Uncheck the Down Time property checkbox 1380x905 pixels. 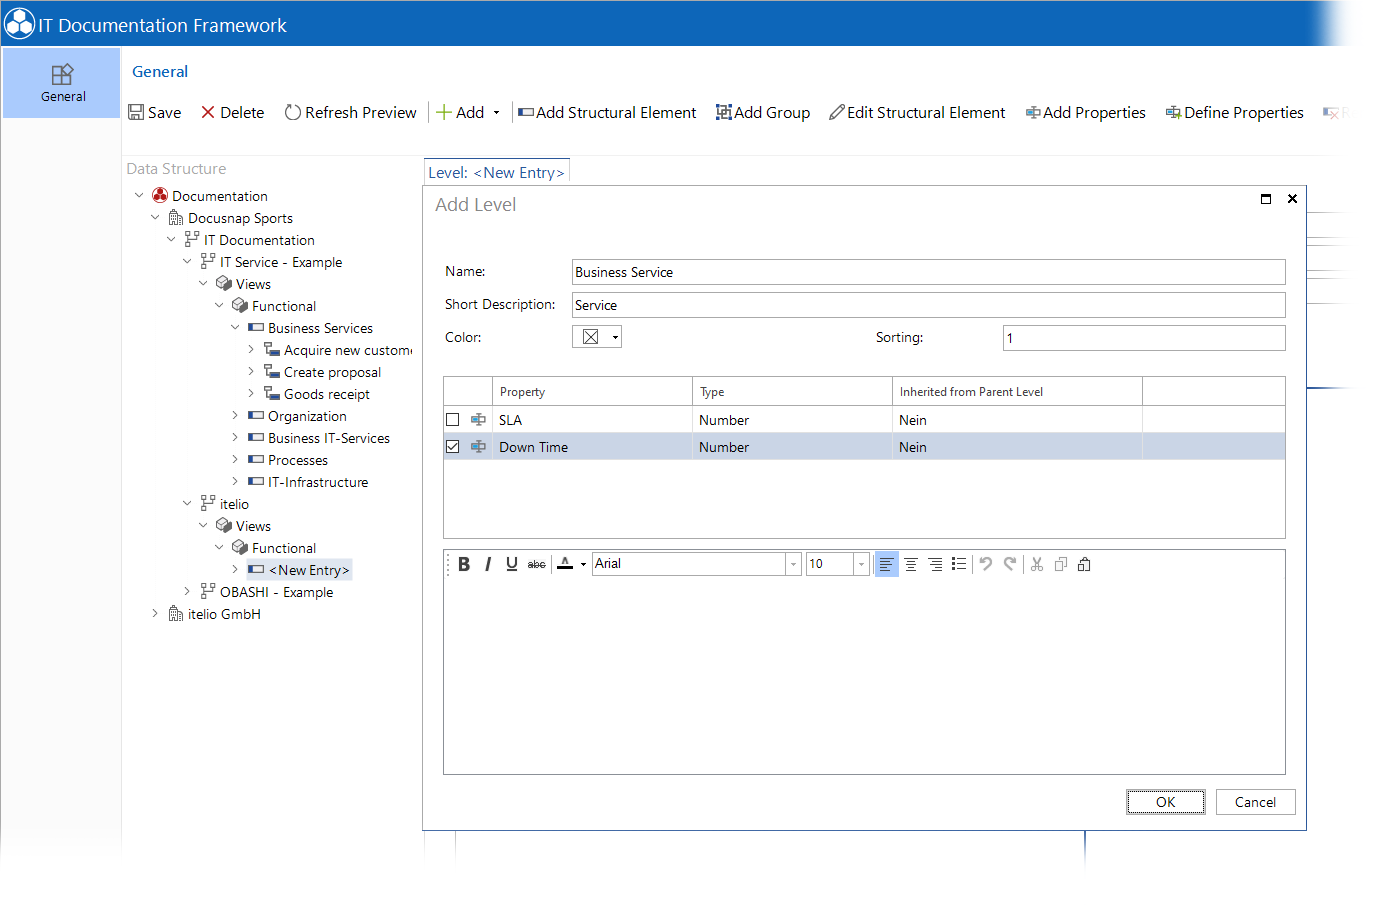pos(453,447)
